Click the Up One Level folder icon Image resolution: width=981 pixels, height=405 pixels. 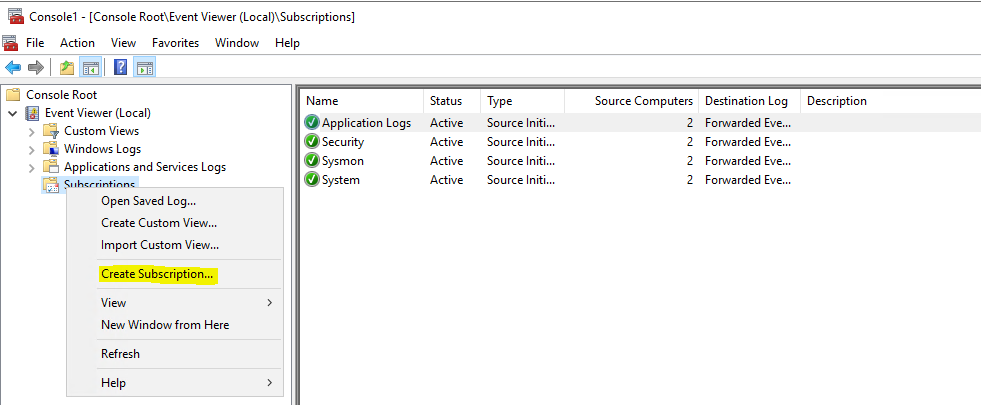tap(66, 68)
